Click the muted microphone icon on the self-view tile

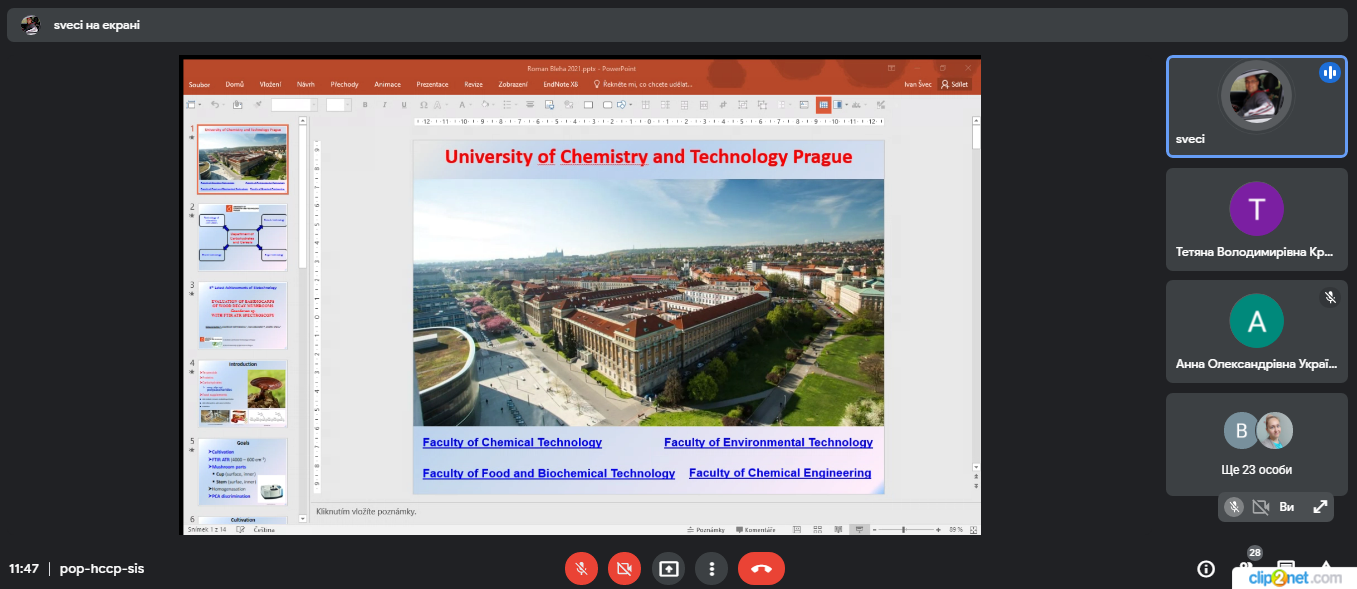1235,507
